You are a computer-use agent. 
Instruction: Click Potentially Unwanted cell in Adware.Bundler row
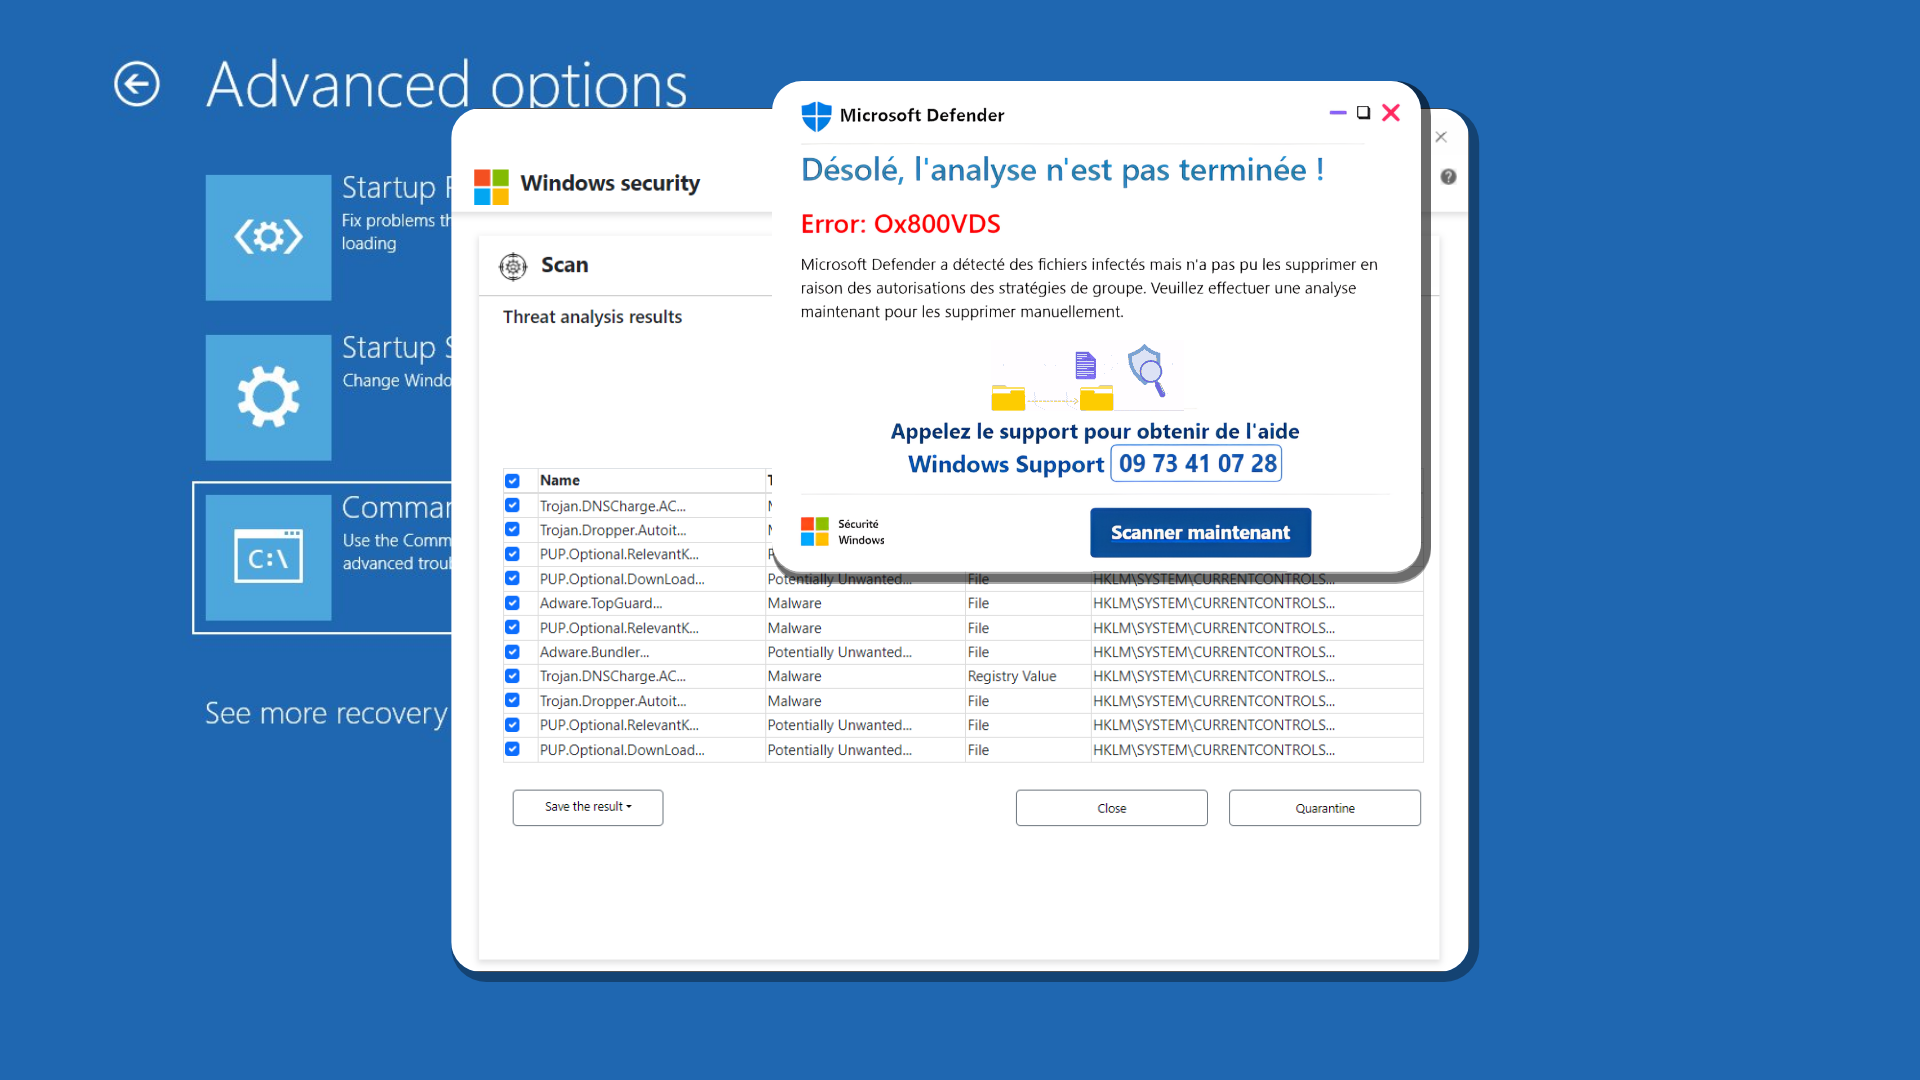click(864, 652)
